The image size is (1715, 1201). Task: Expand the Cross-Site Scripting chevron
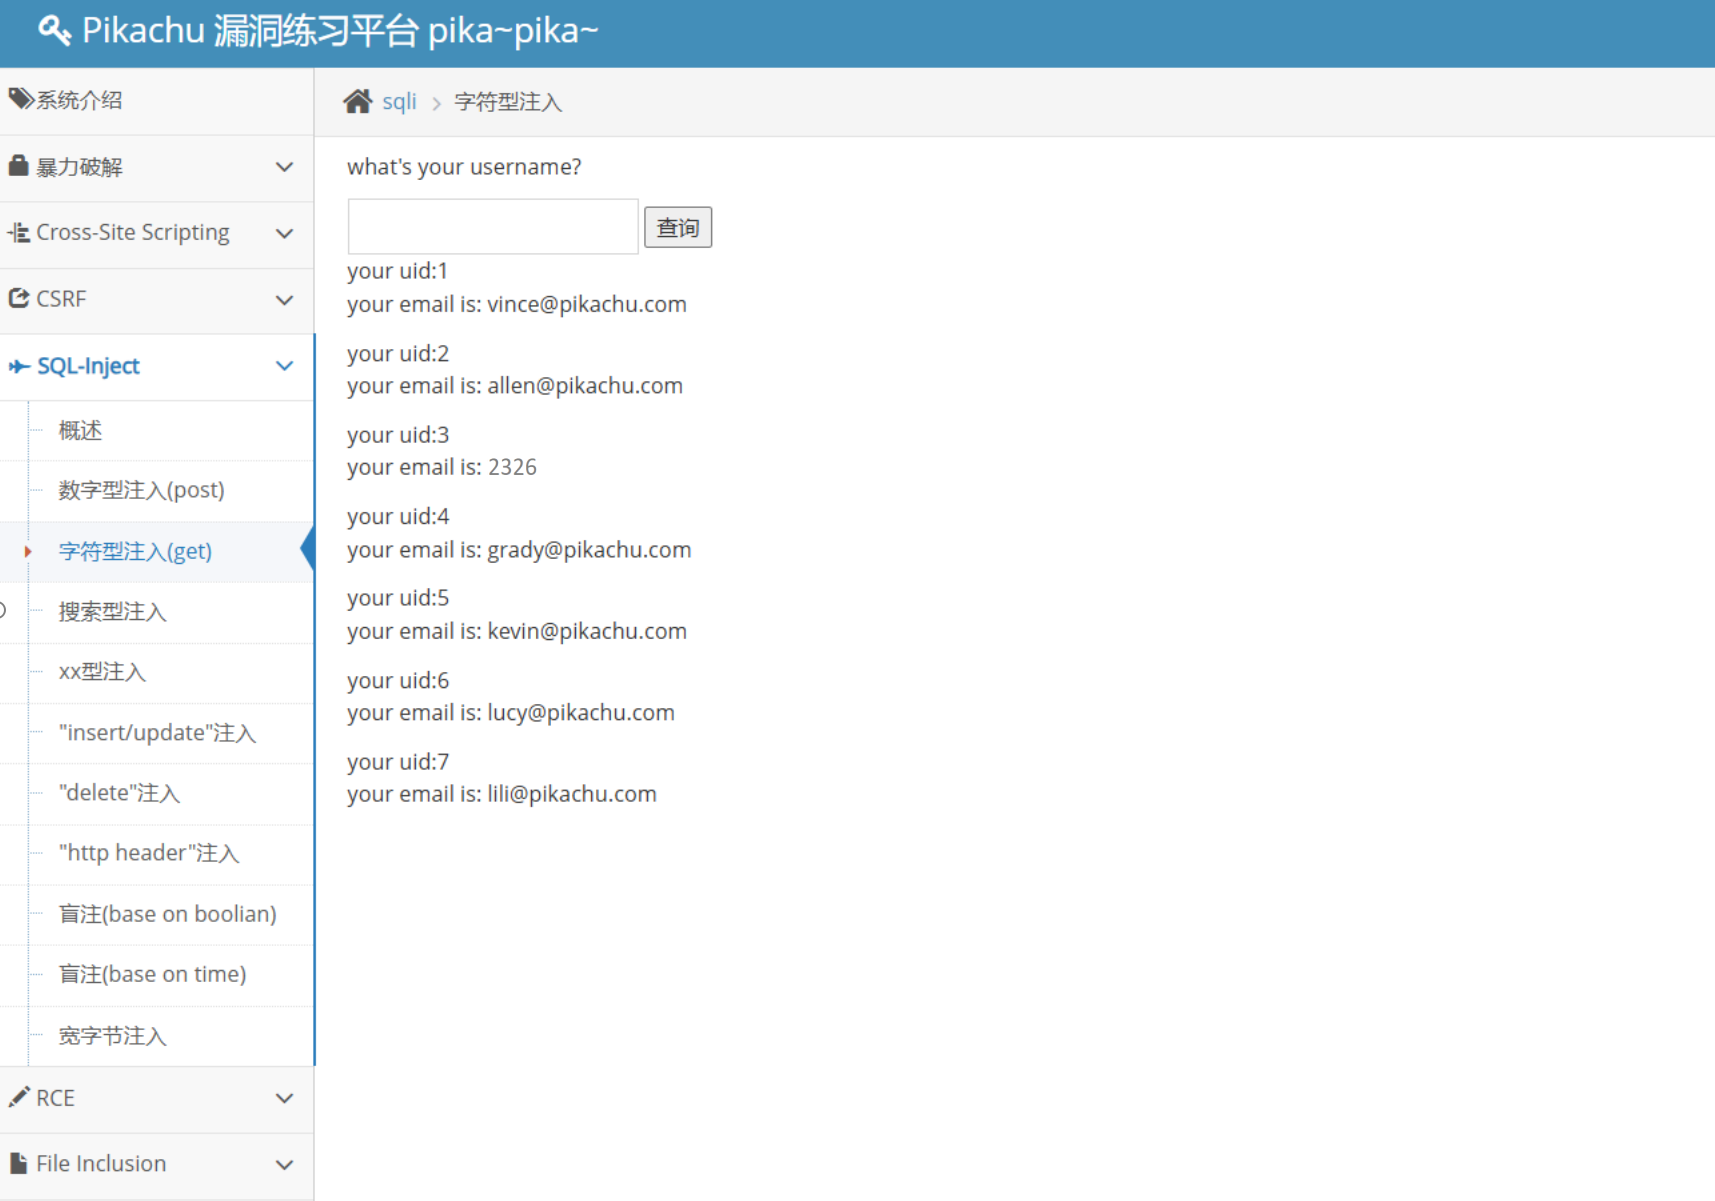285,234
